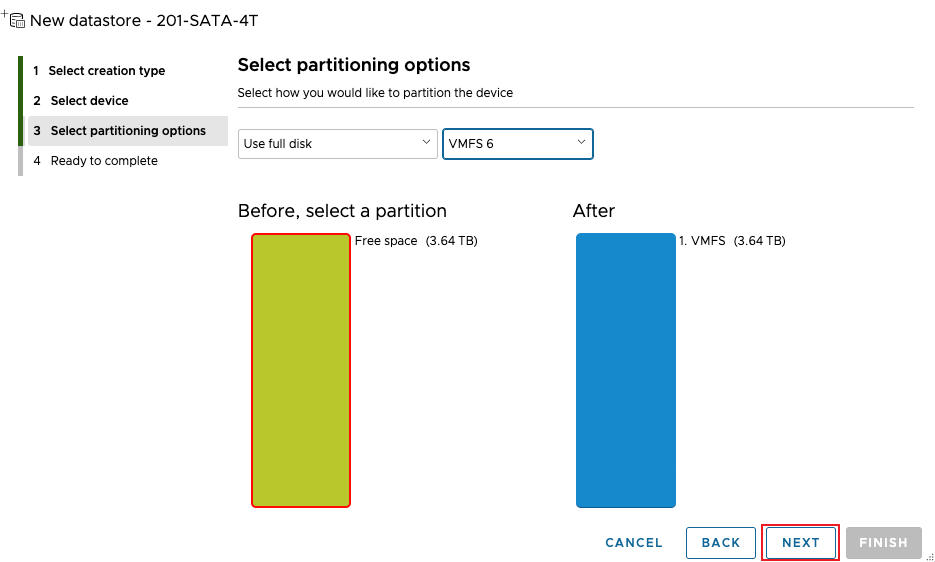The width and height of the screenshot is (935, 562).
Task: Select step 3 Select partitioning options
Action: point(128,131)
